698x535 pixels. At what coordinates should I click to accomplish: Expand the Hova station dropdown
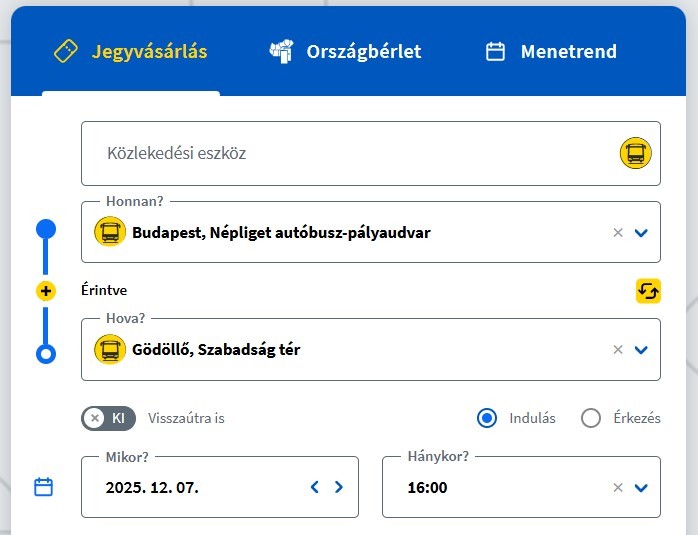[x=642, y=349]
